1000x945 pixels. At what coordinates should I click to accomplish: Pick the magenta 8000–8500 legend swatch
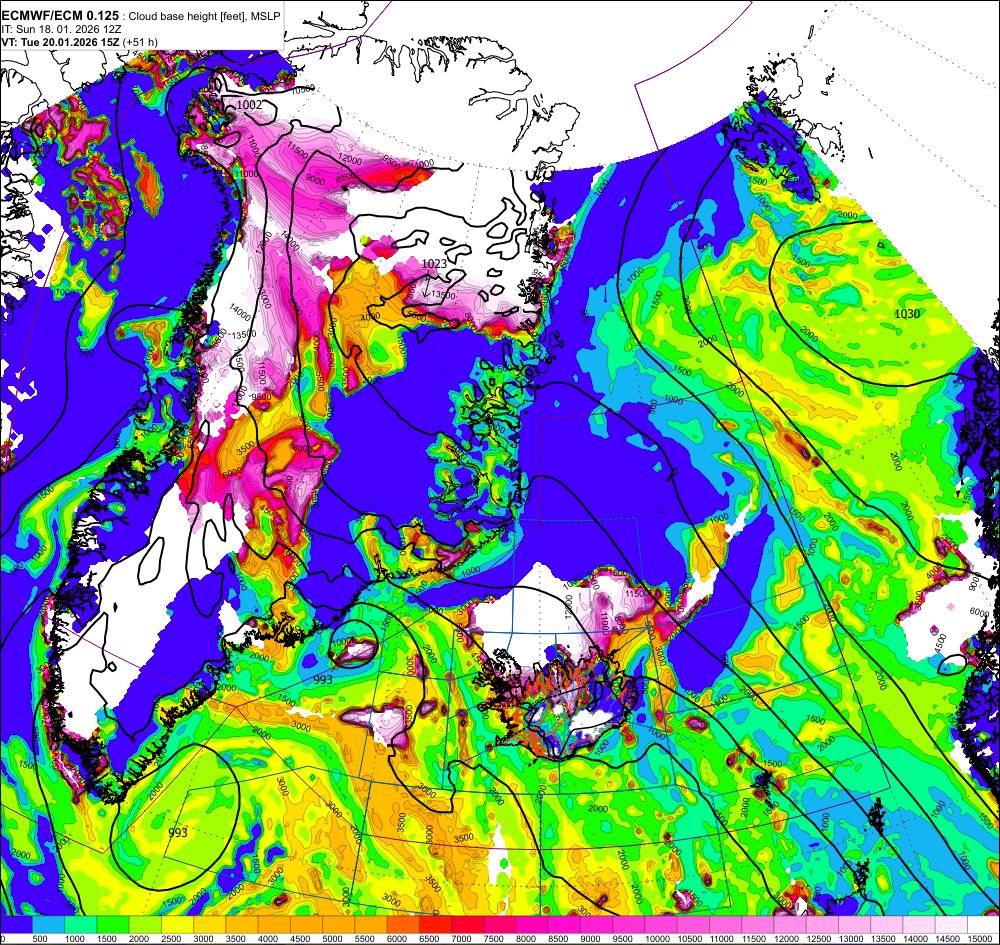click(533, 925)
